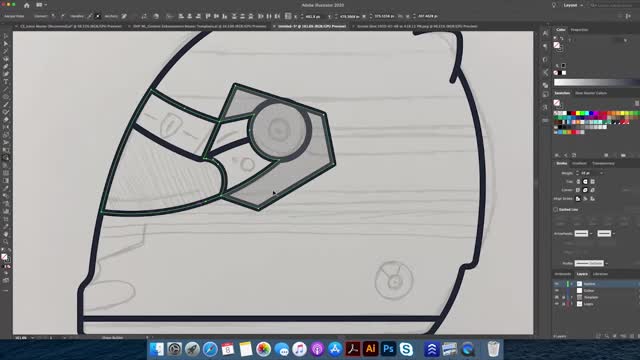Toggle lock on the bottom layer
Screen dimensions: 640x360
pos(563,304)
